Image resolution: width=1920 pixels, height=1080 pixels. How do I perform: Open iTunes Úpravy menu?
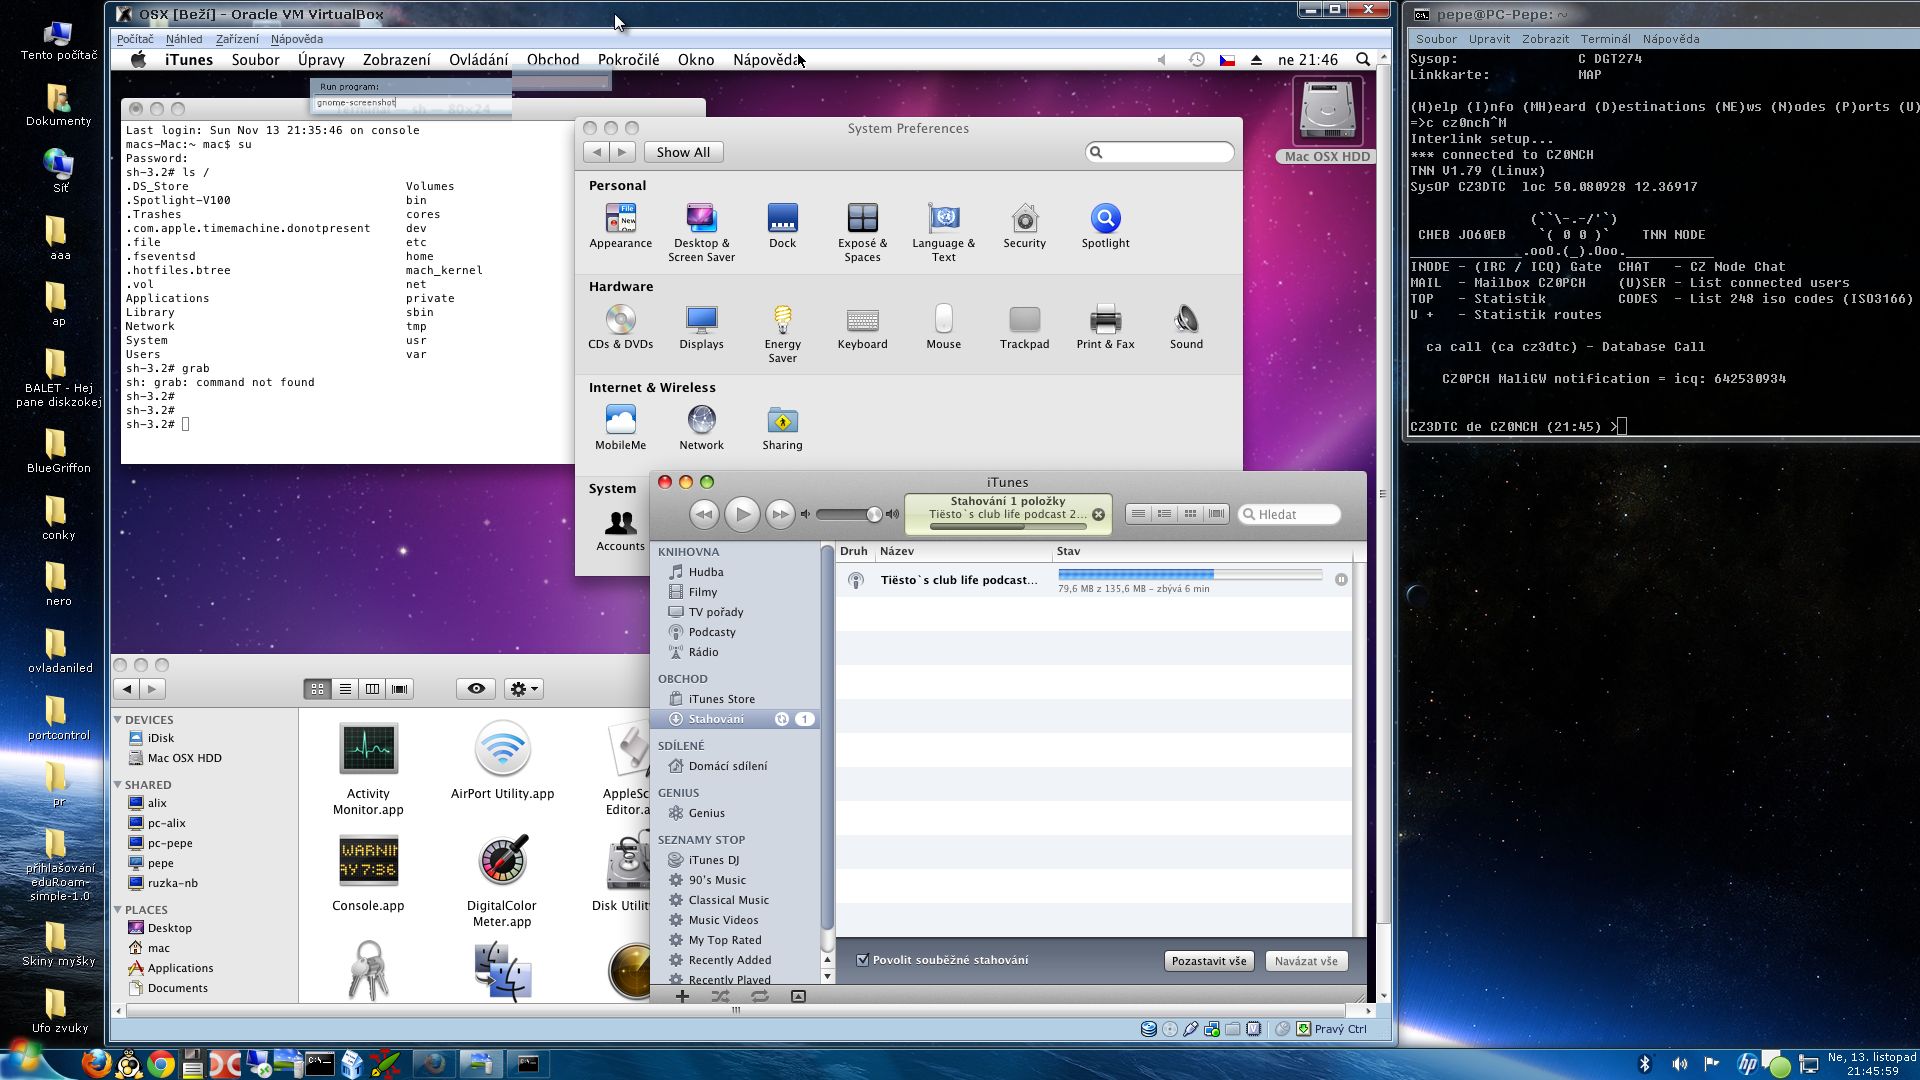[x=321, y=60]
